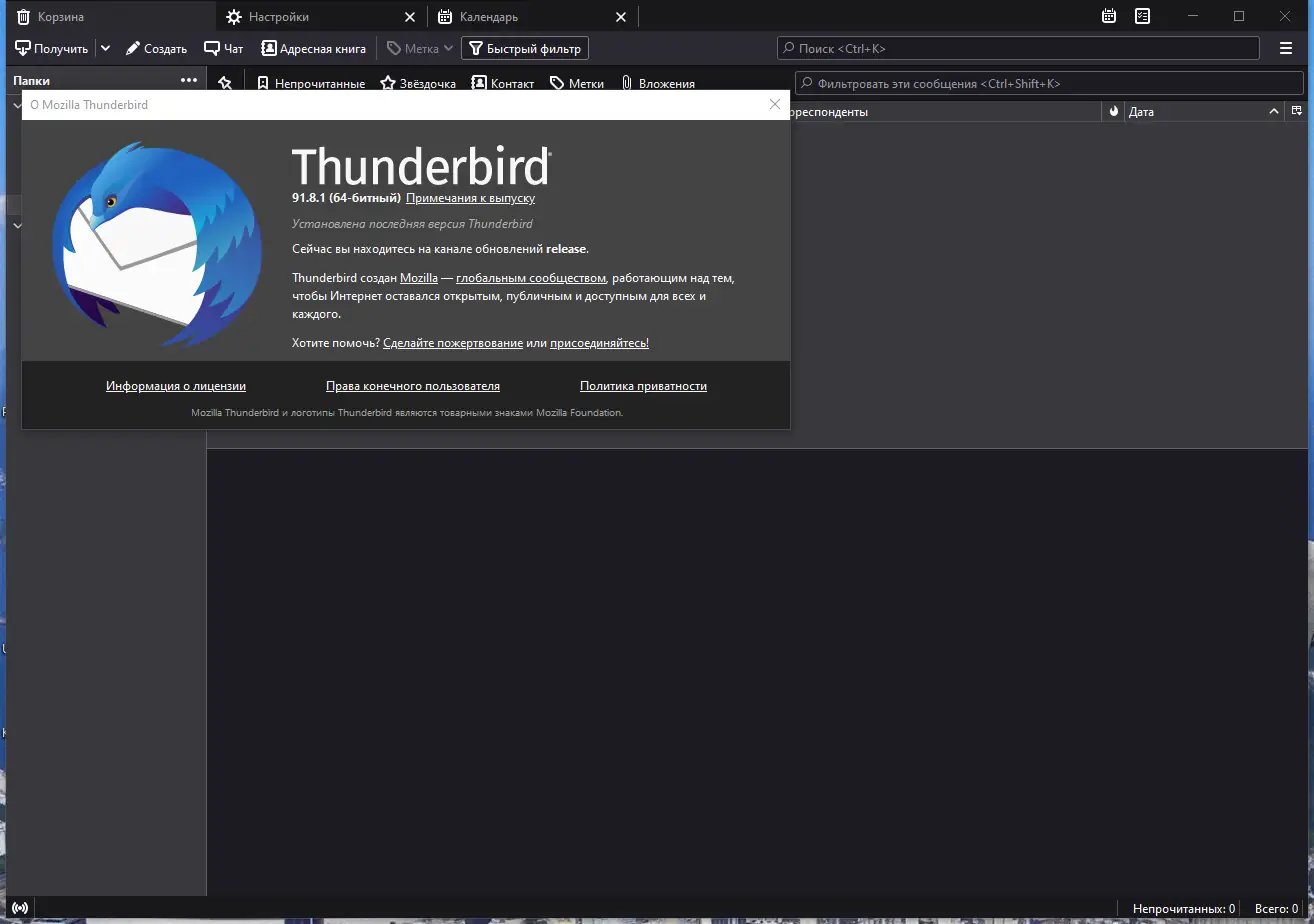Sort by the Корреспонденты column
The width and height of the screenshot is (1314, 924).
(945, 112)
